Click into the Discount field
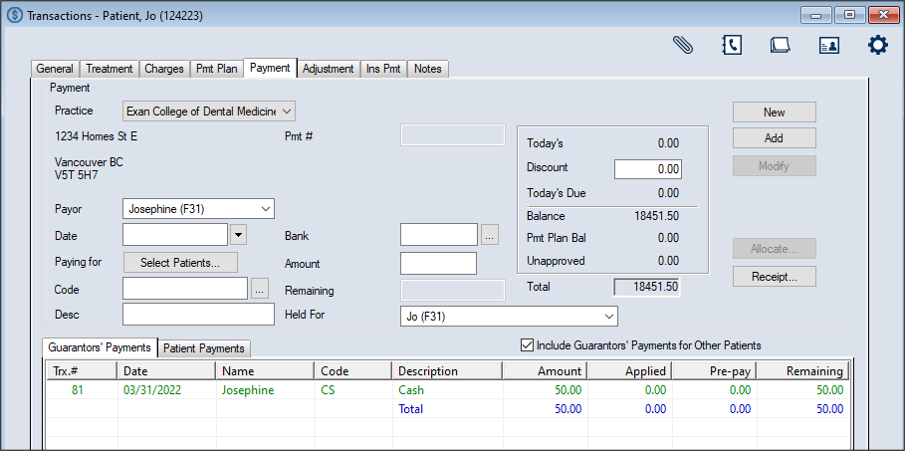This screenshot has width=905, height=451. tap(647, 170)
